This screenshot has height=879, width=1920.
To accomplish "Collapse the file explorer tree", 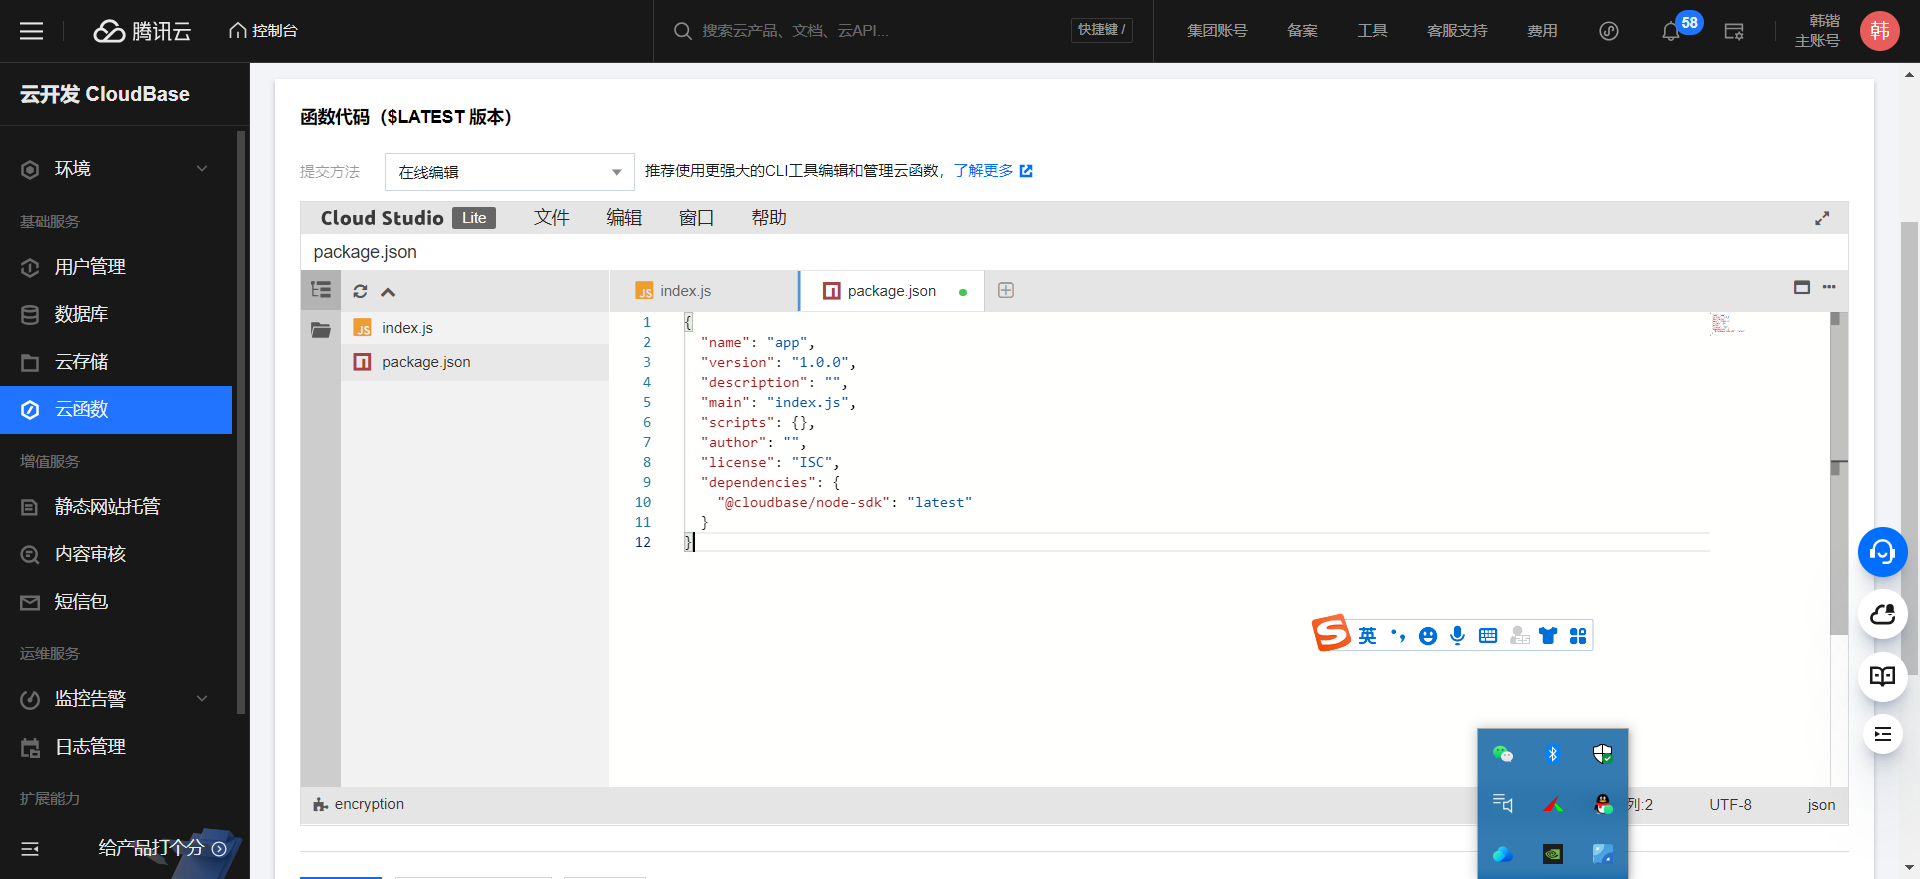I will point(388,292).
